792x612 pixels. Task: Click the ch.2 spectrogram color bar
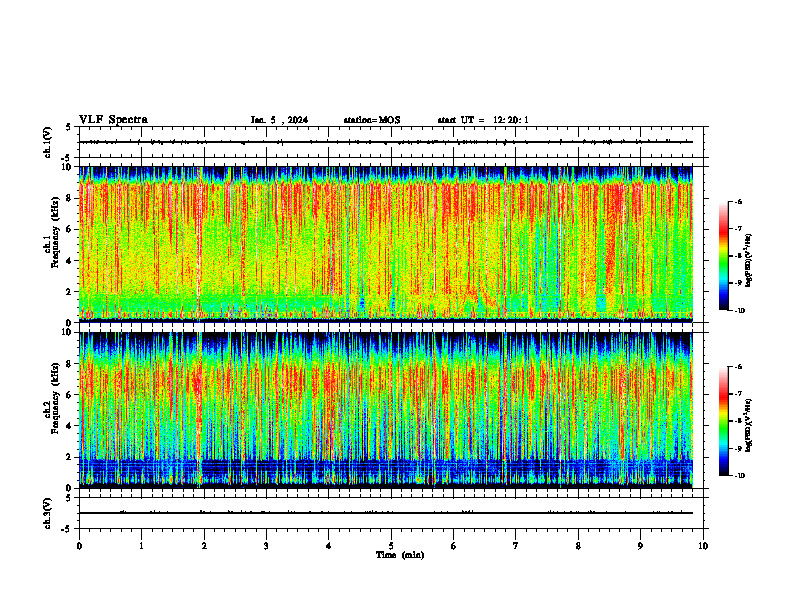click(723, 421)
